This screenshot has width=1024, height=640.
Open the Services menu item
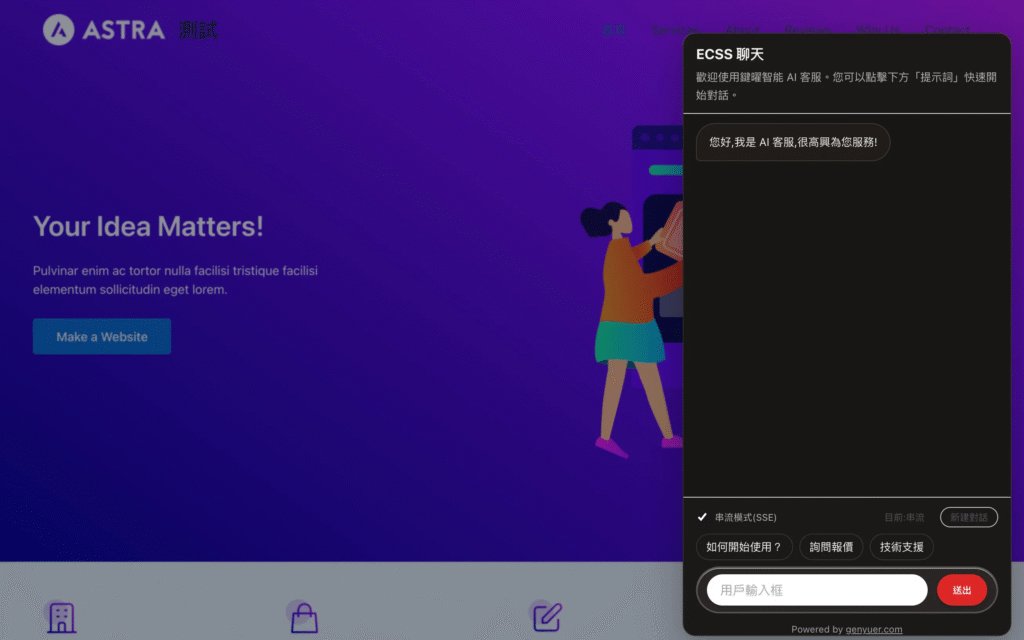pyautogui.click(x=675, y=30)
